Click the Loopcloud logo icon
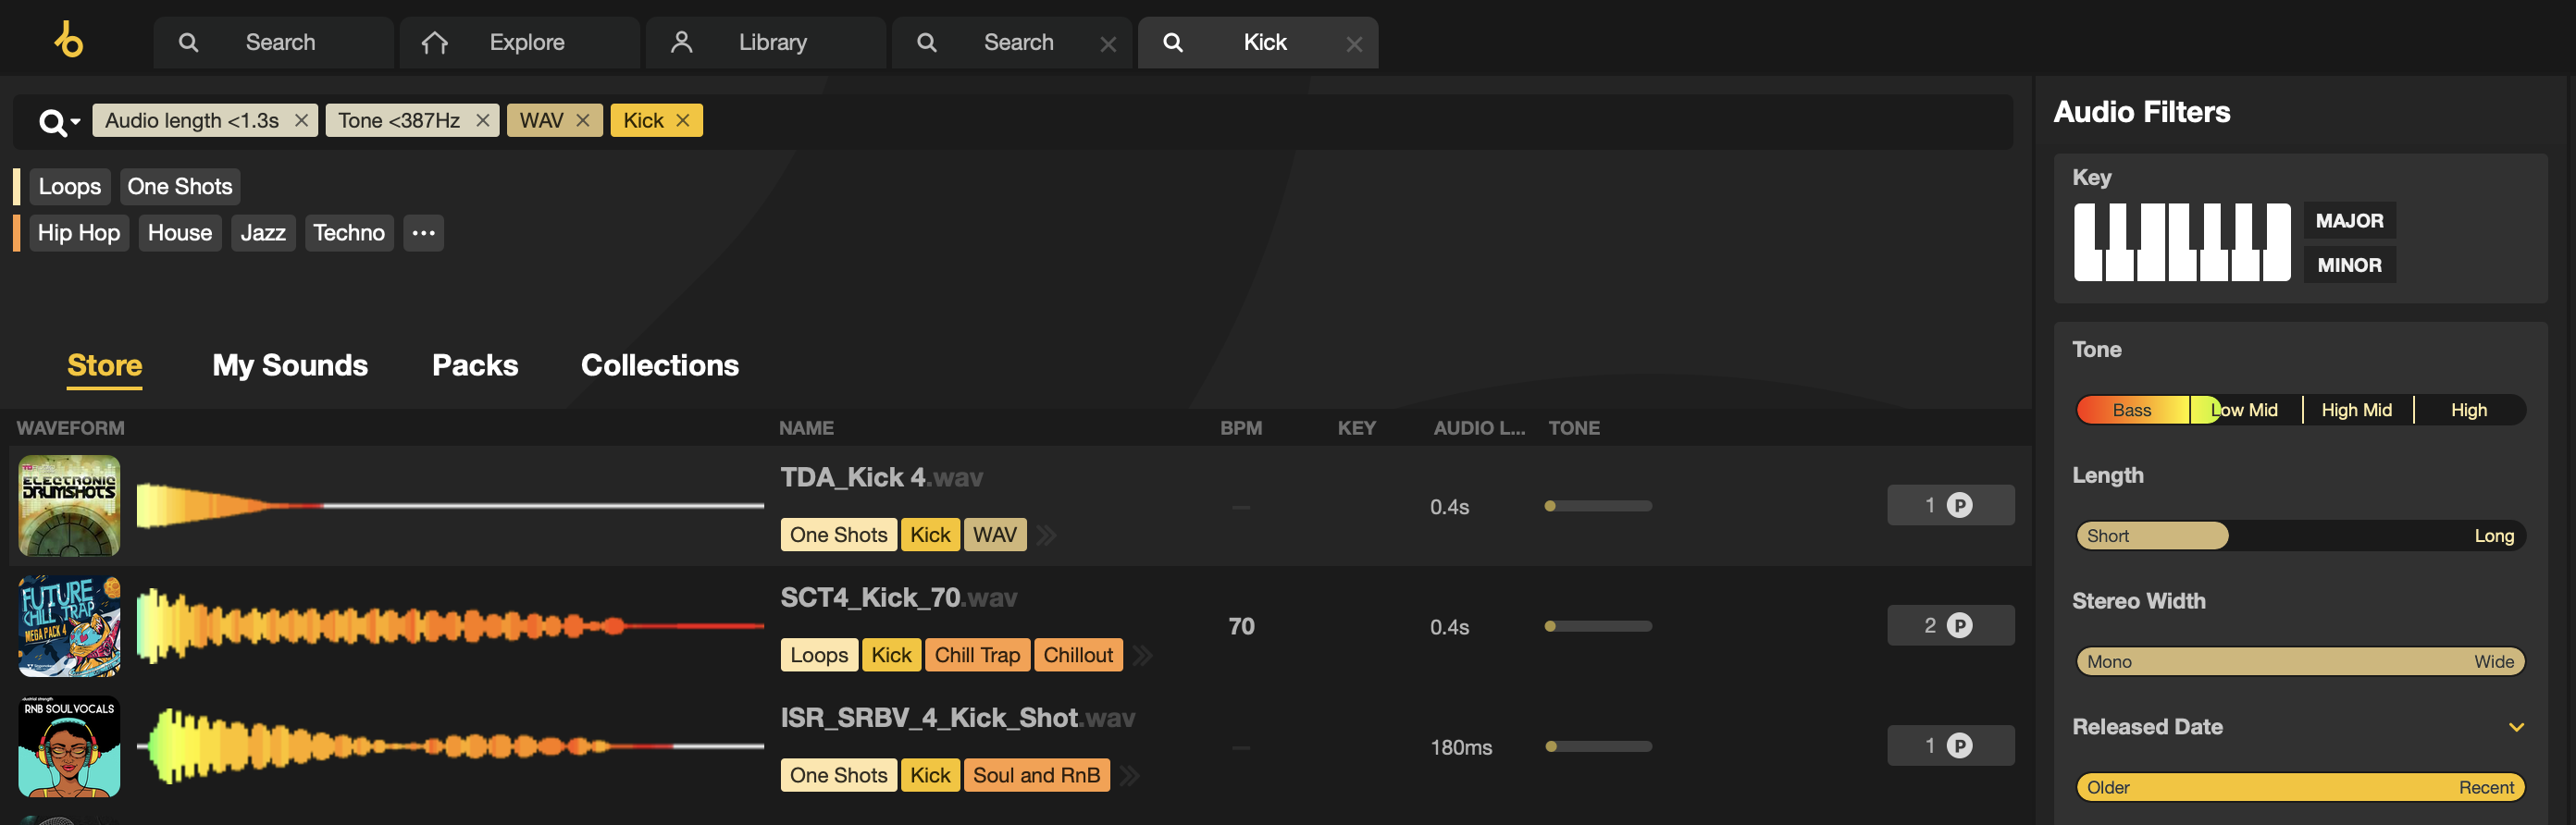This screenshot has width=2576, height=825. coord(68,41)
